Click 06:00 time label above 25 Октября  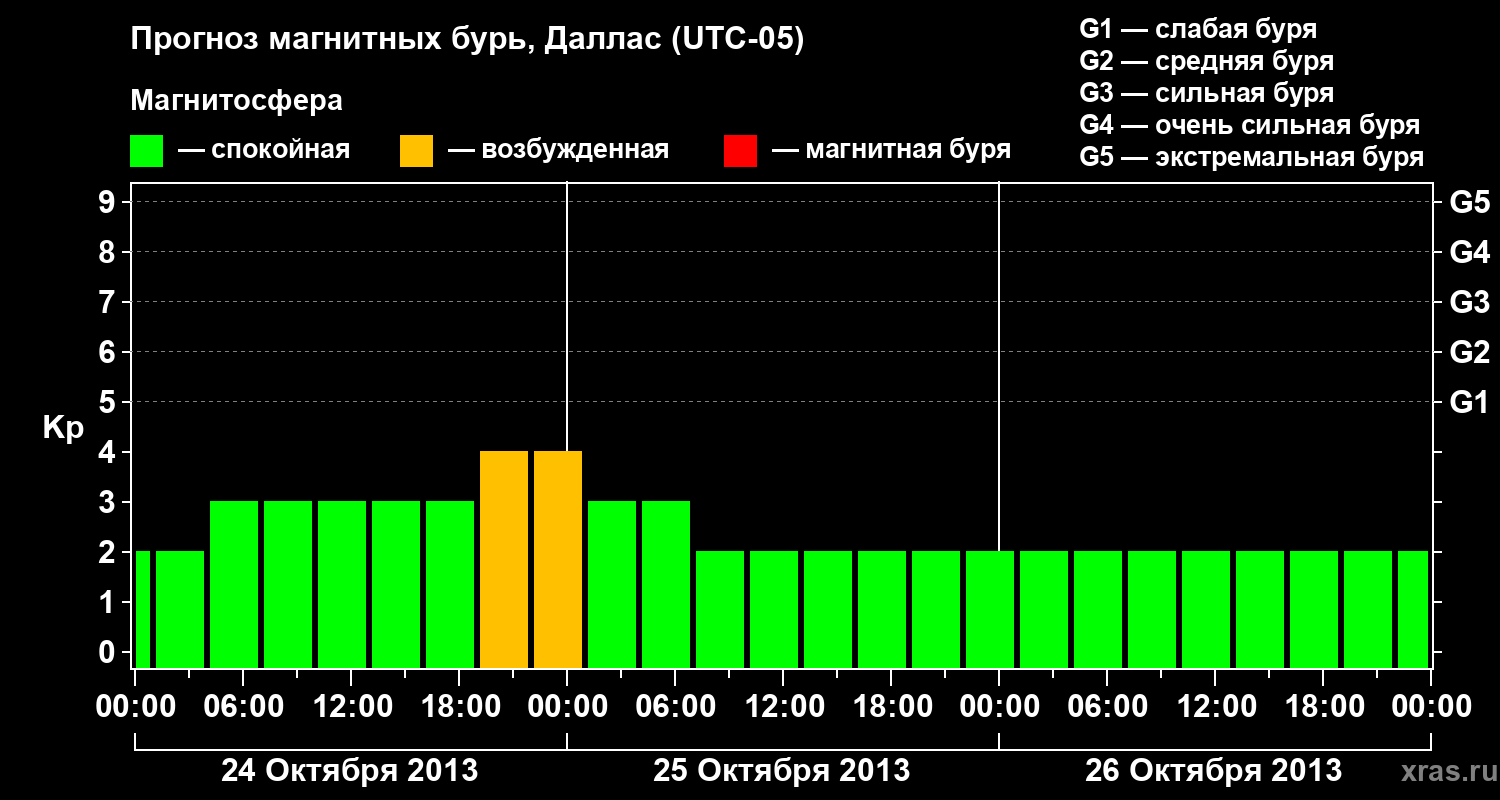[674, 706]
